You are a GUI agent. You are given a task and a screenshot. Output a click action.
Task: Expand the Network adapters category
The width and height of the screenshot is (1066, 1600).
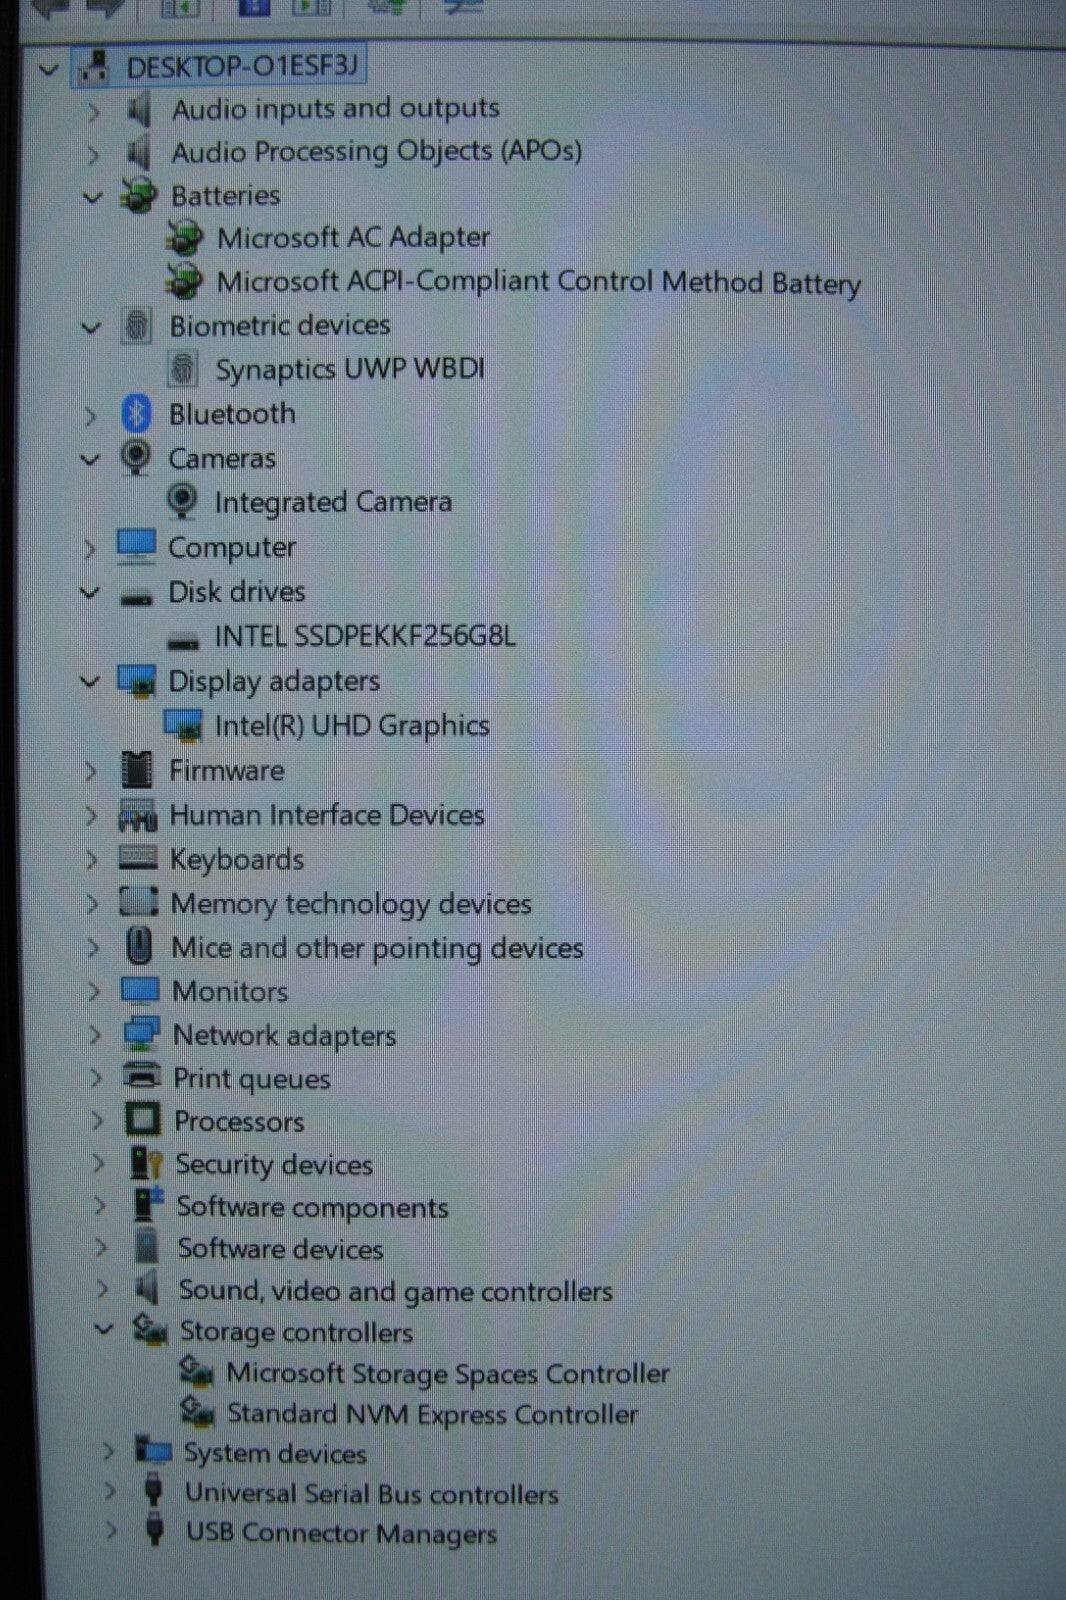[x=95, y=1035]
